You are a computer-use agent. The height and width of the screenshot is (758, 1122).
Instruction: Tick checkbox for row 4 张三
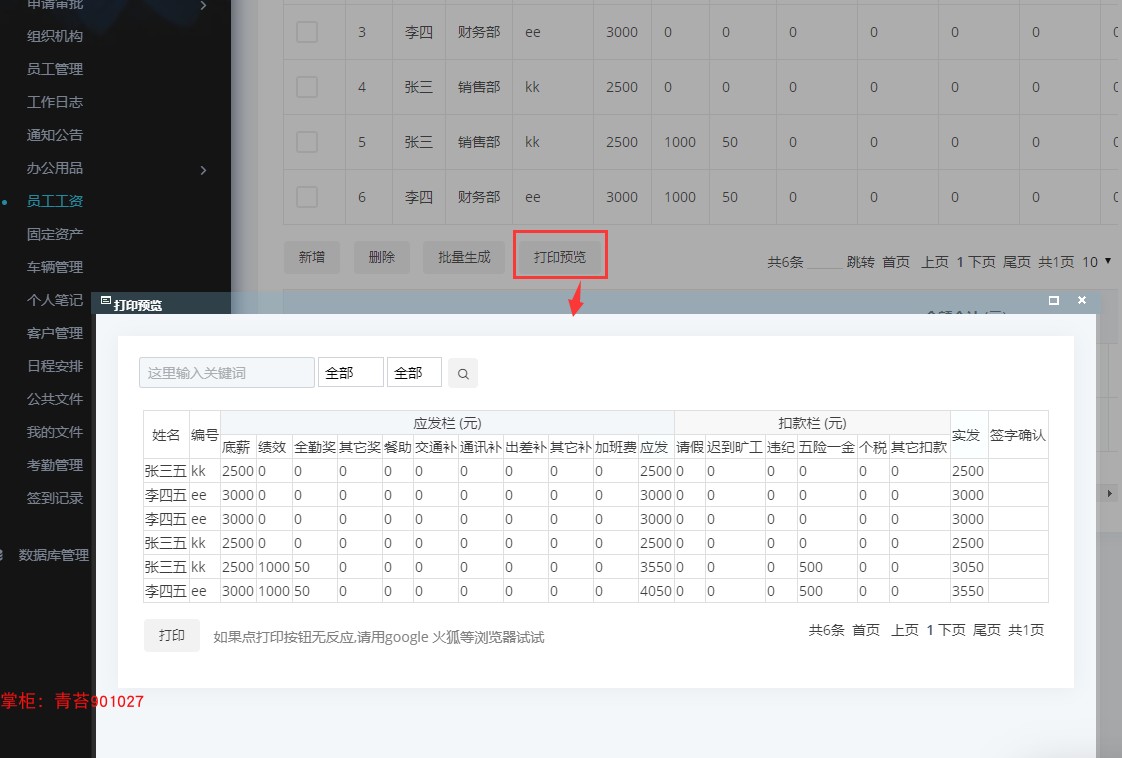tap(307, 87)
